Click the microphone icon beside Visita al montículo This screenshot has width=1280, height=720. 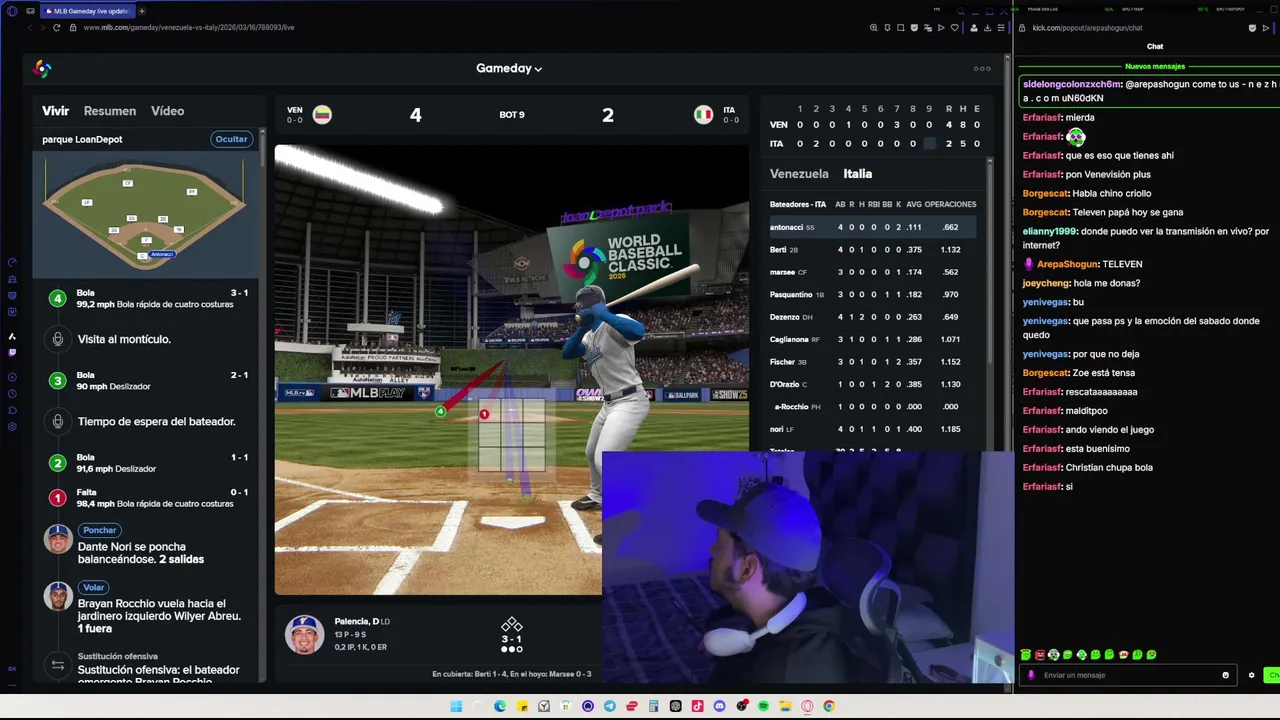pos(58,339)
